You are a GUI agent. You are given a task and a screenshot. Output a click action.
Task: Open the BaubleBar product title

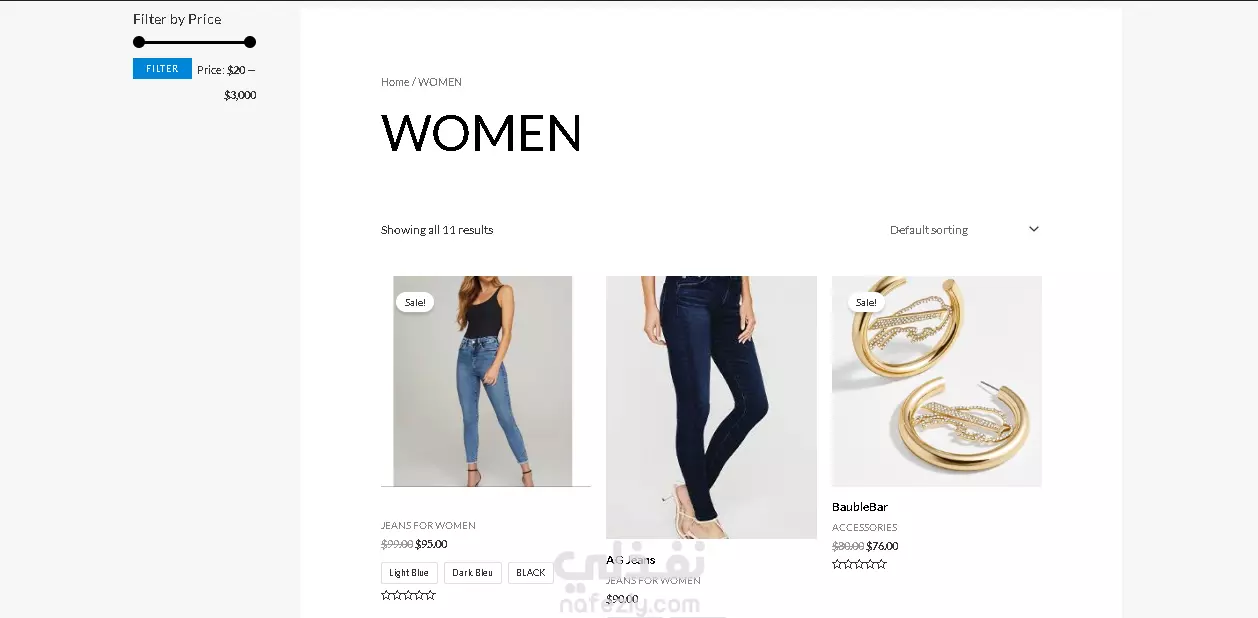pyautogui.click(x=860, y=507)
